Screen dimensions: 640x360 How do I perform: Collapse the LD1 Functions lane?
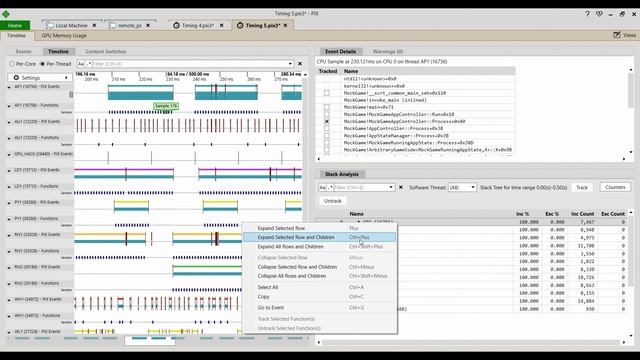click(9, 187)
